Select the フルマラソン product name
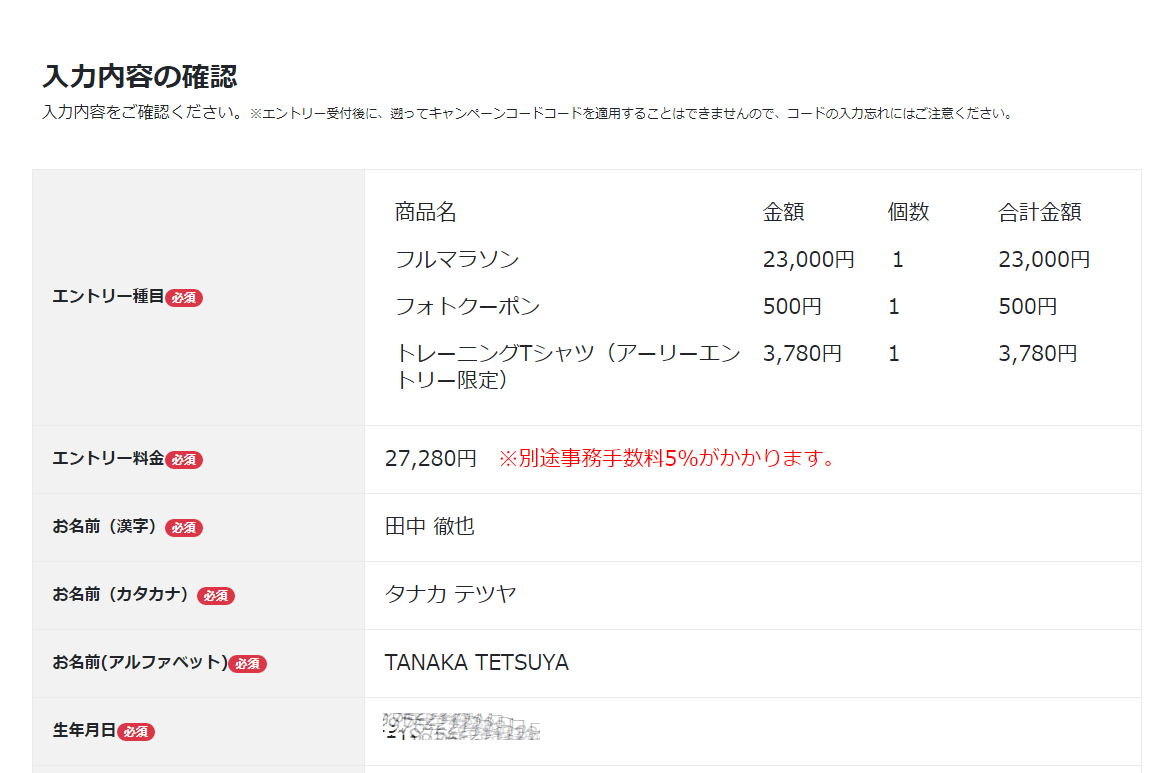The image size is (1159, 773). (457, 260)
